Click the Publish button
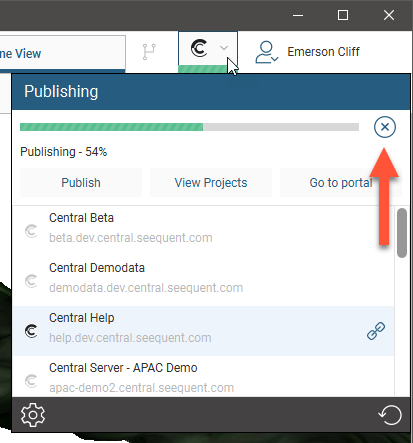 point(81,183)
